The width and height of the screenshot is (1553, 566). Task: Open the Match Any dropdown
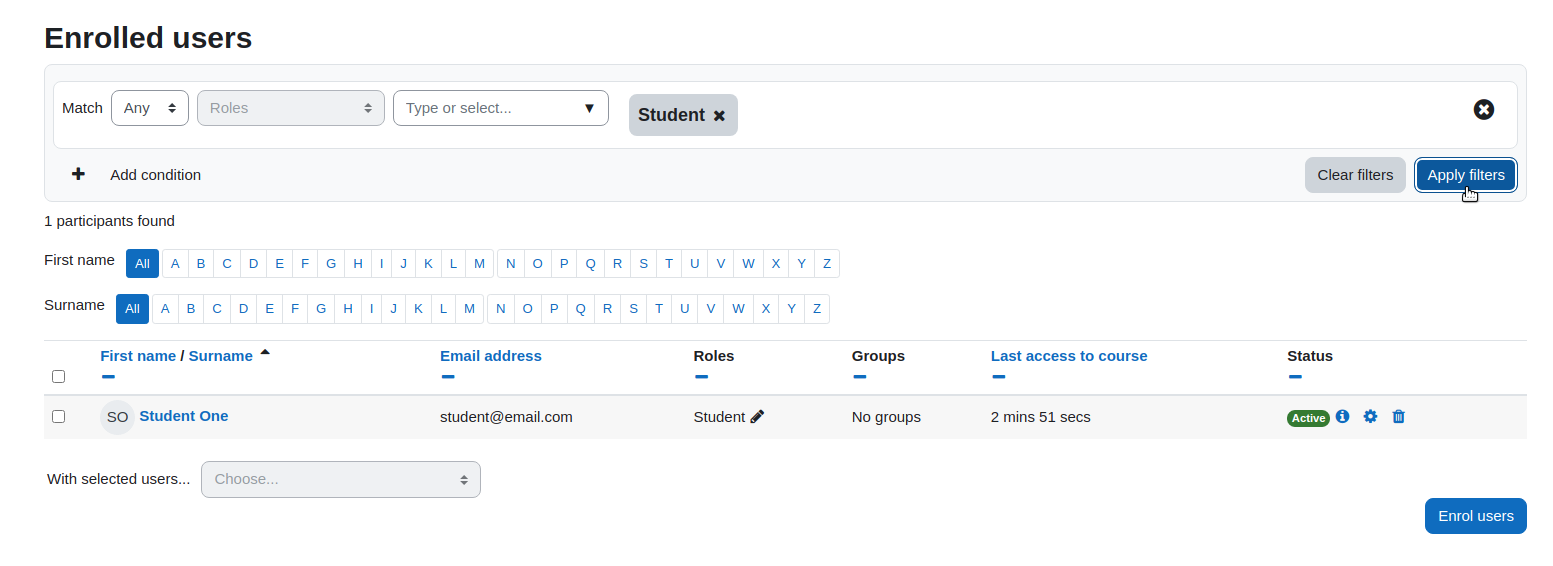pos(150,108)
